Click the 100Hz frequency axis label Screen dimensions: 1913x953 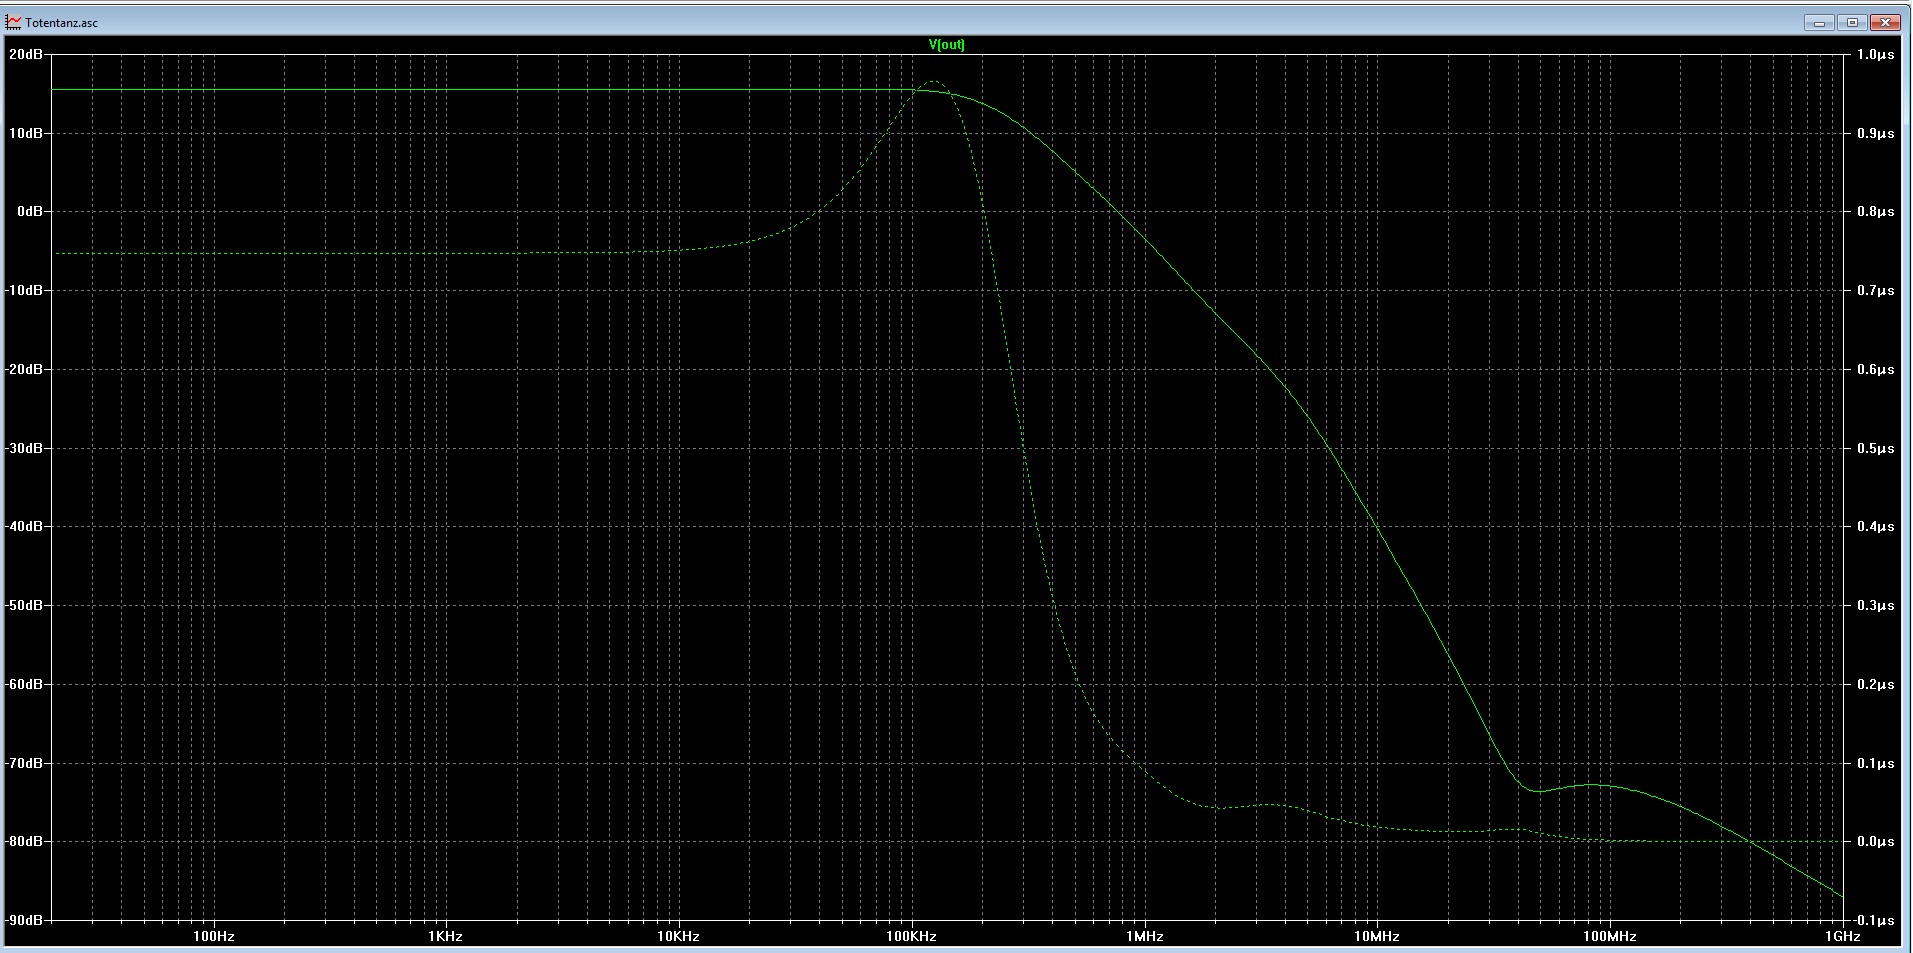click(213, 937)
